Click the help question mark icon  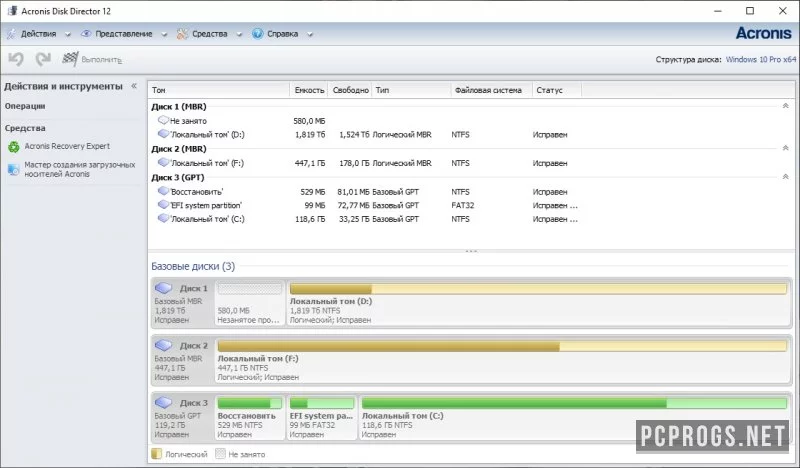pos(258,34)
